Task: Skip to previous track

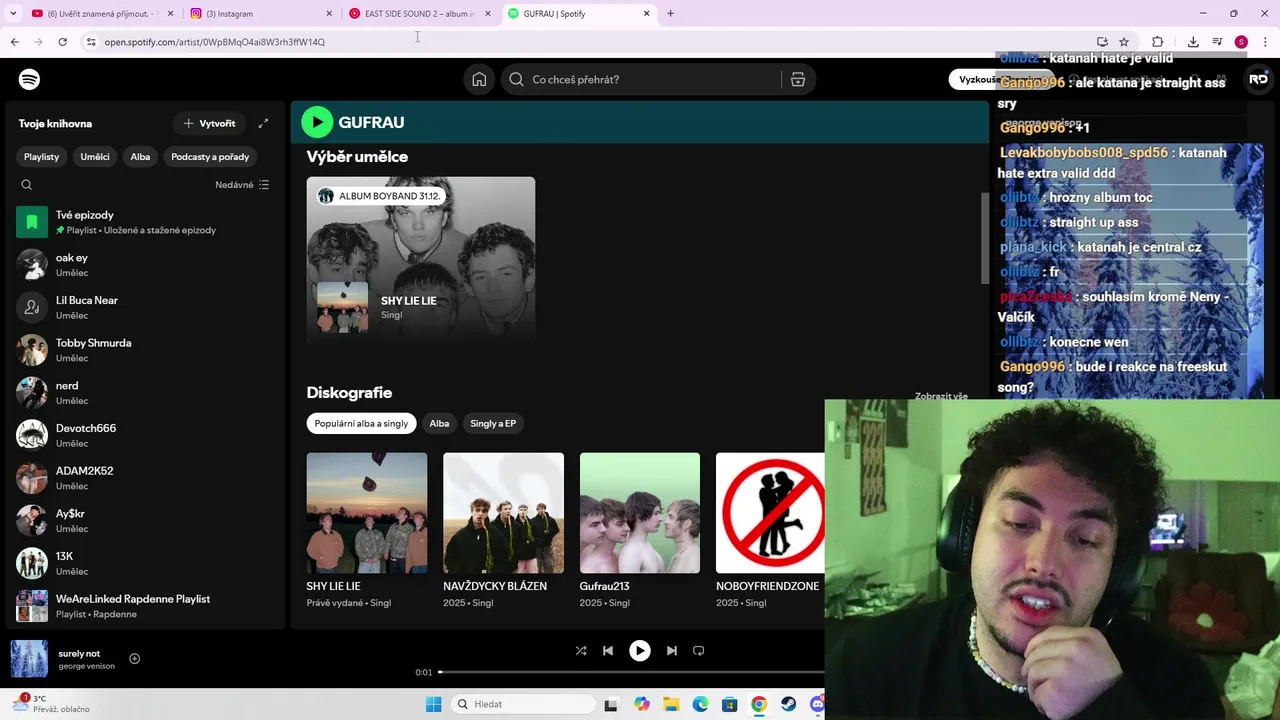Action: 608,650
